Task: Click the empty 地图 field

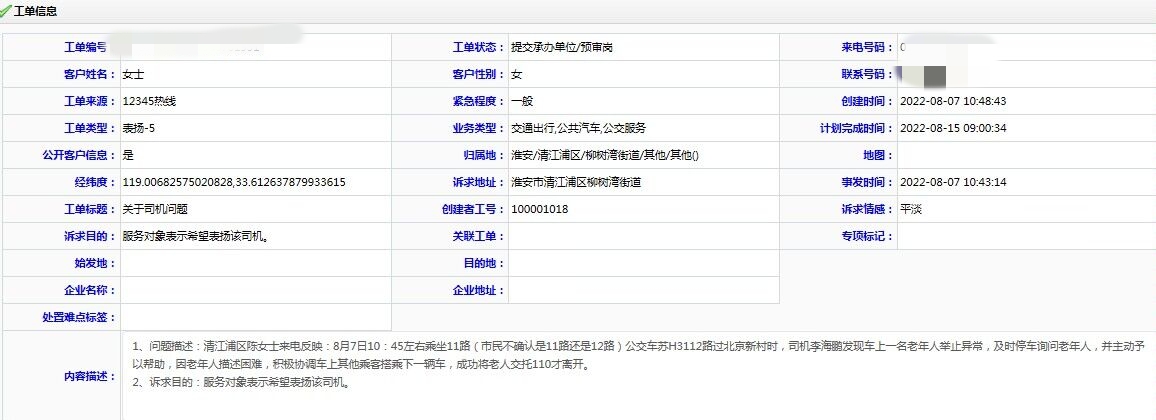Action: [x=1025, y=155]
